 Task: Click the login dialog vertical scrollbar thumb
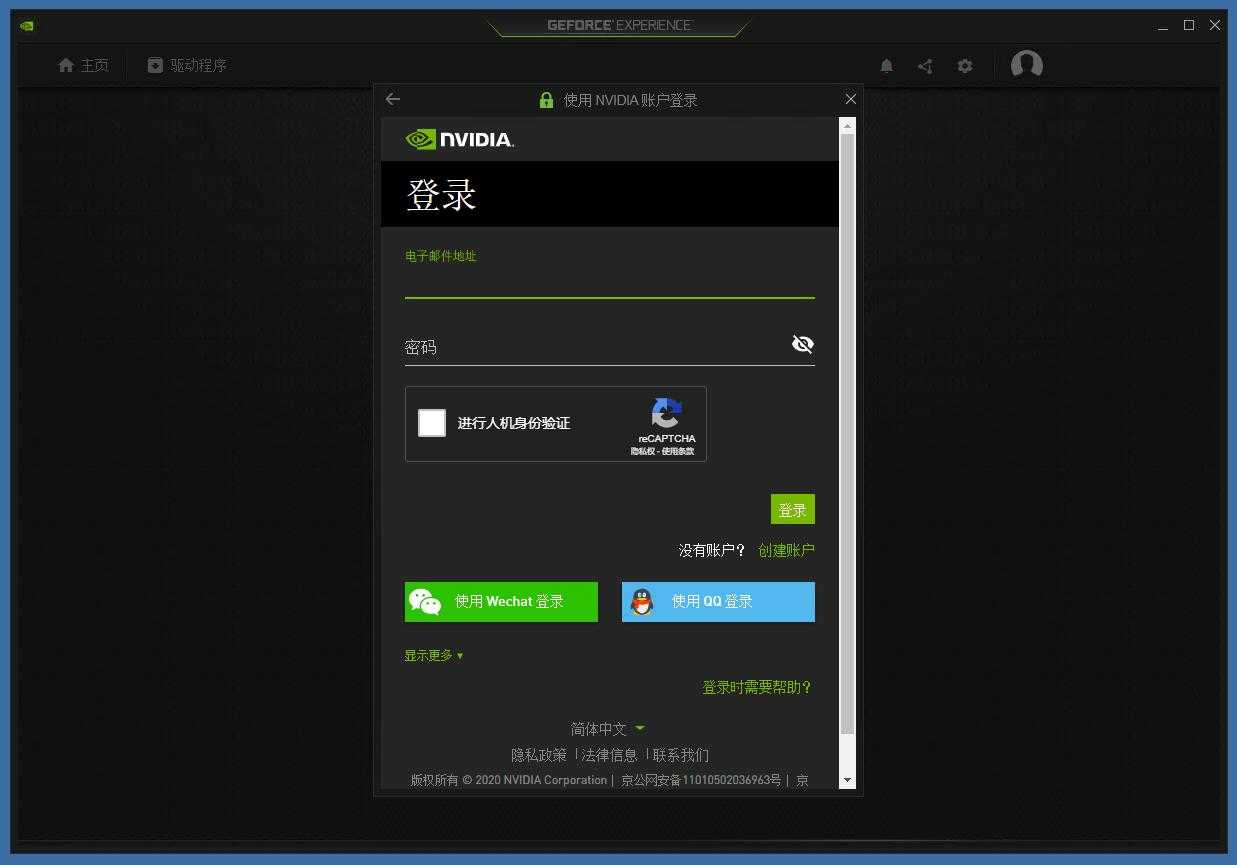click(x=848, y=434)
